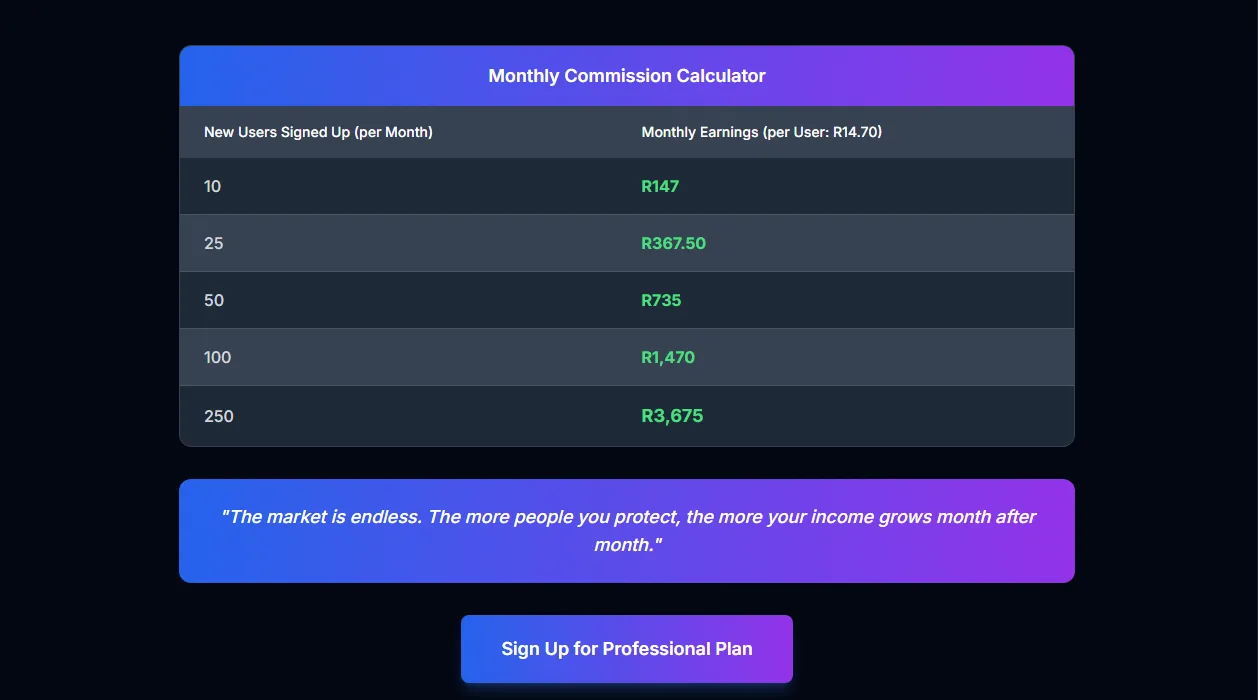Click the R147 earnings value
Image resolution: width=1258 pixels, height=700 pixels.
[660, 185]
